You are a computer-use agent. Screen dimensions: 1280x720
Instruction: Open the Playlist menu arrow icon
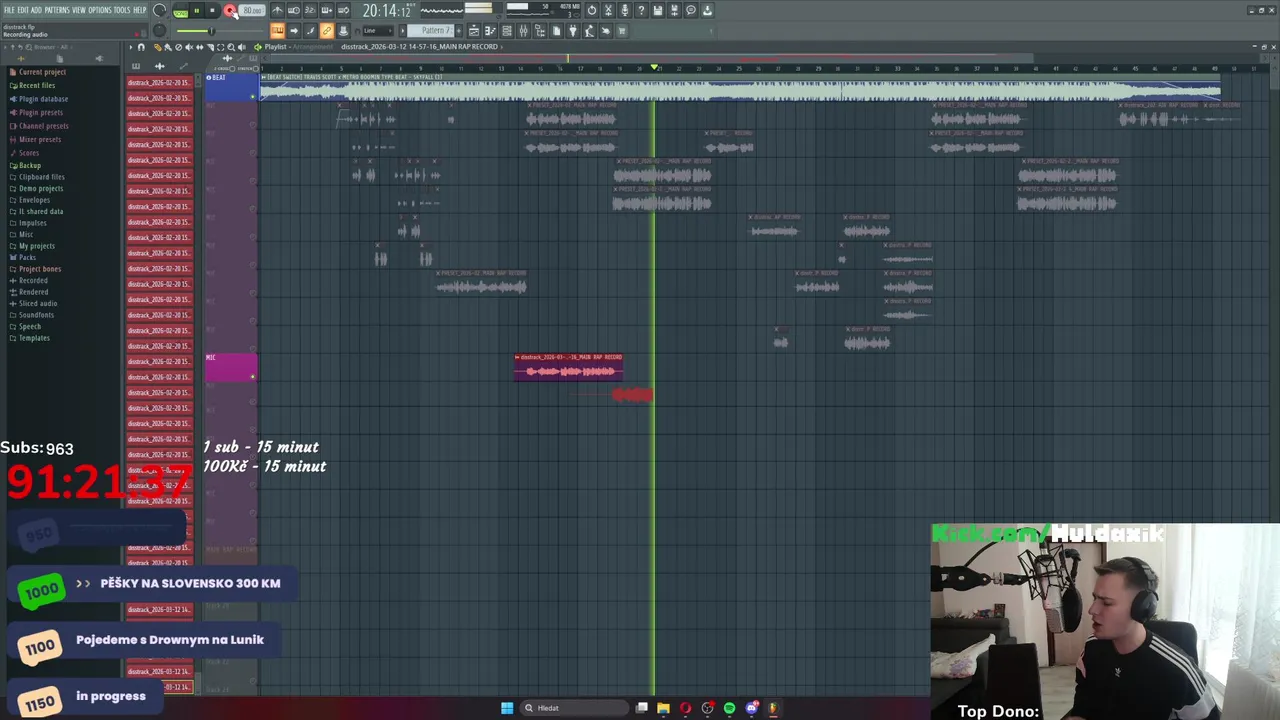point(131,47)
